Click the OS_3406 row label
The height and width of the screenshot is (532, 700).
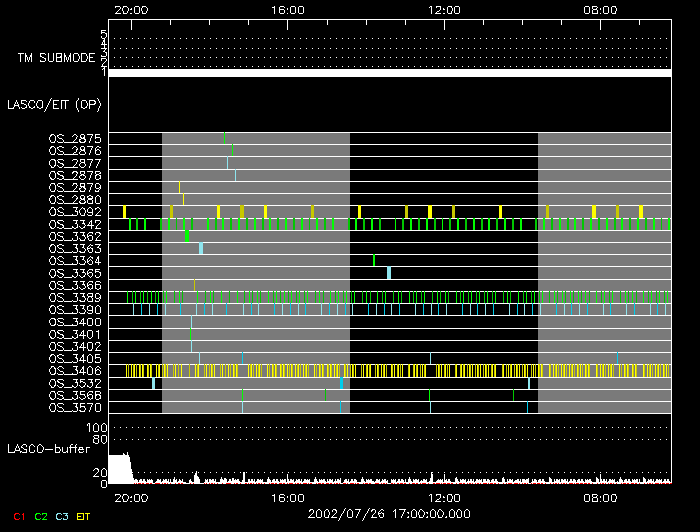click(x=75, y=371)
